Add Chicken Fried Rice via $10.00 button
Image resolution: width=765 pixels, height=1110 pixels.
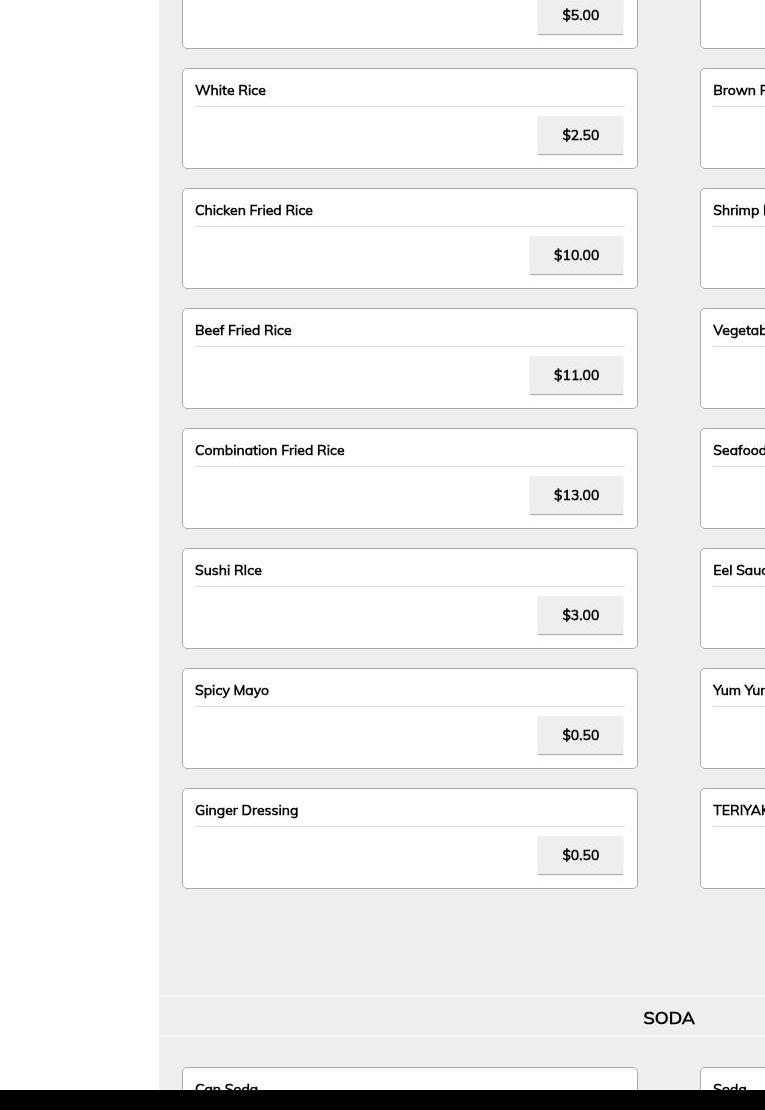pos(576,255)
